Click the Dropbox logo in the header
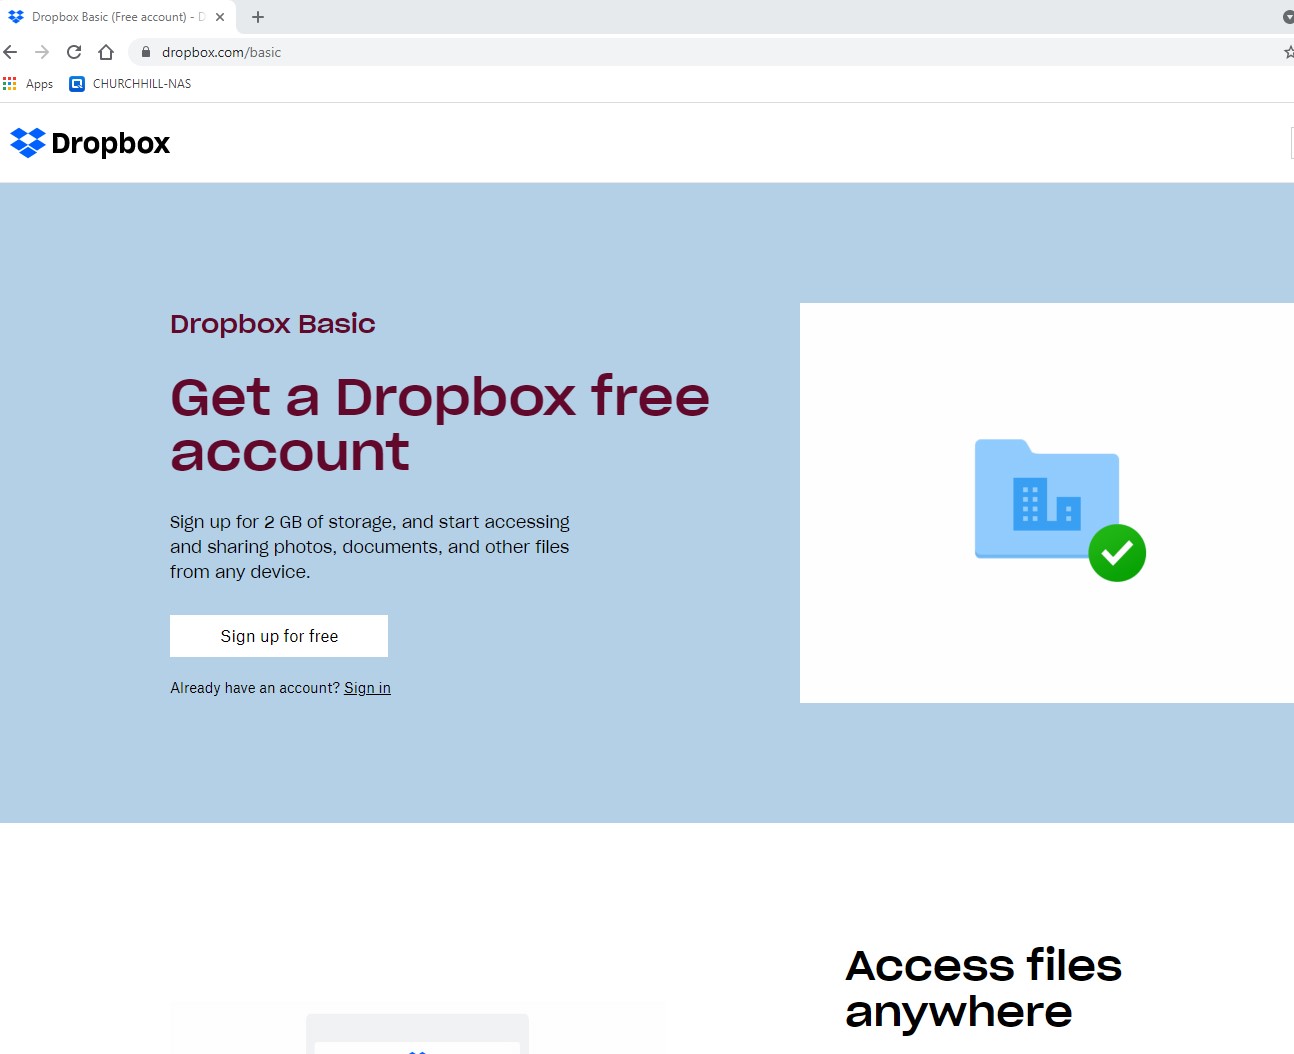The width and height of the screenshot is (1294, 1054). click(90, 143)
